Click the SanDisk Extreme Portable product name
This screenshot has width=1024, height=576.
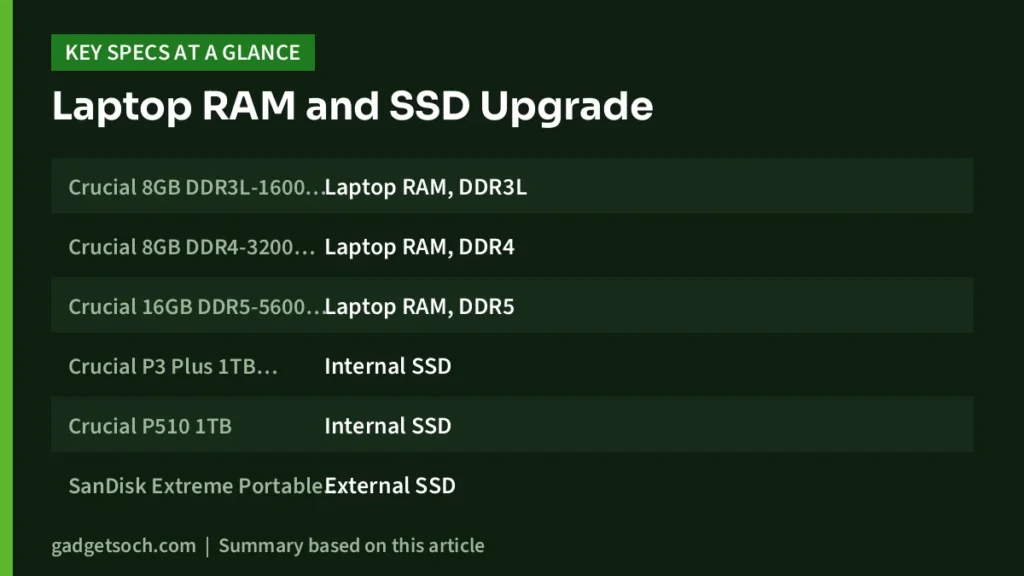click(x=196, y=486)
